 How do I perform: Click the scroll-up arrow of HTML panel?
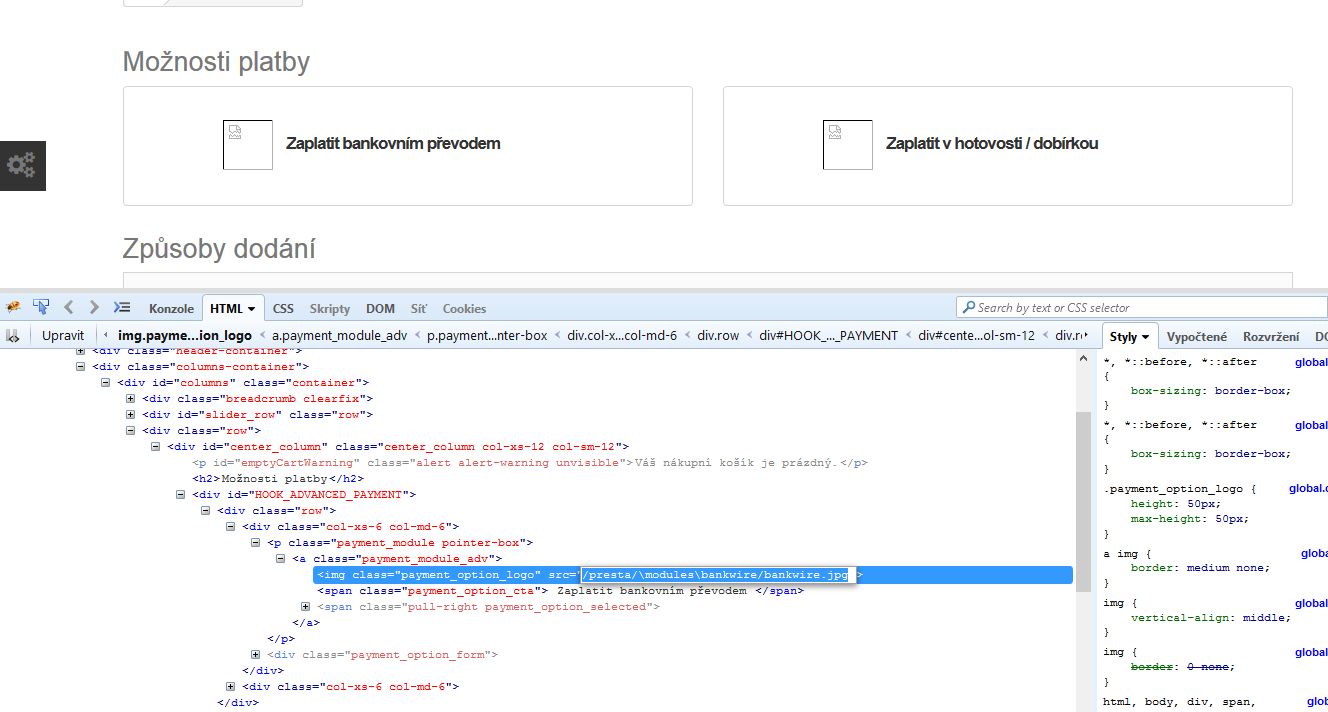click(1084, 357)
